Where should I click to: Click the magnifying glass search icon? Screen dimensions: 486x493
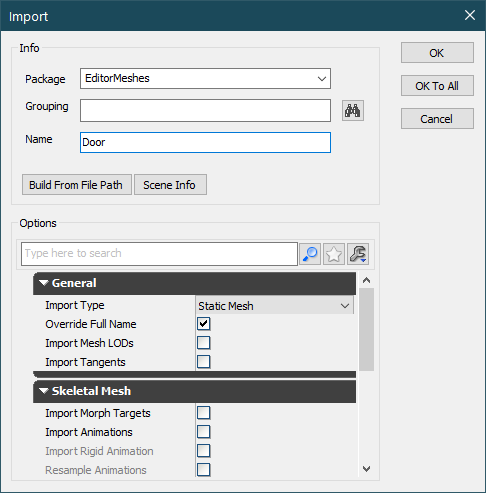[310, 254]
